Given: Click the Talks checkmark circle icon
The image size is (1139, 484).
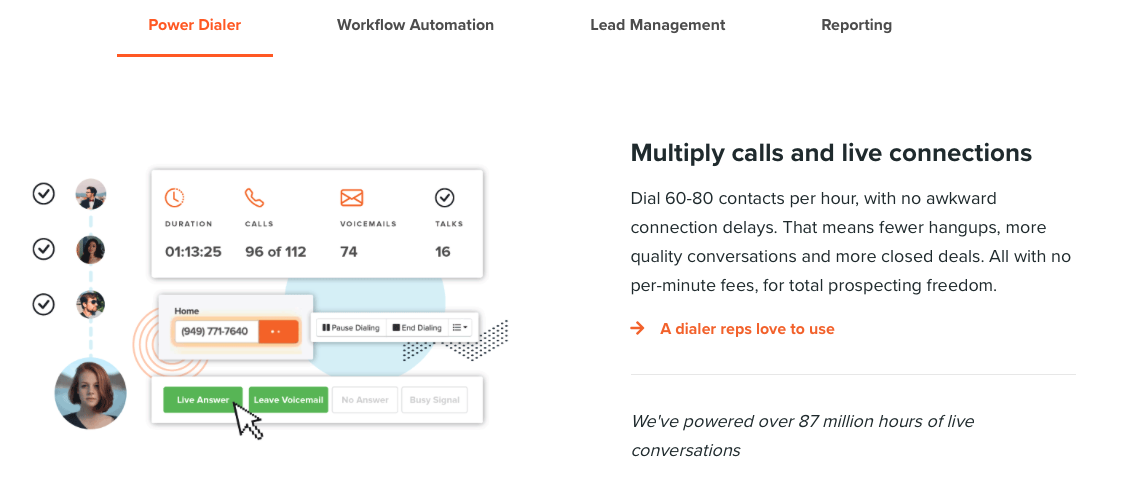Looking at the screenshot, I should pos(444,197).
